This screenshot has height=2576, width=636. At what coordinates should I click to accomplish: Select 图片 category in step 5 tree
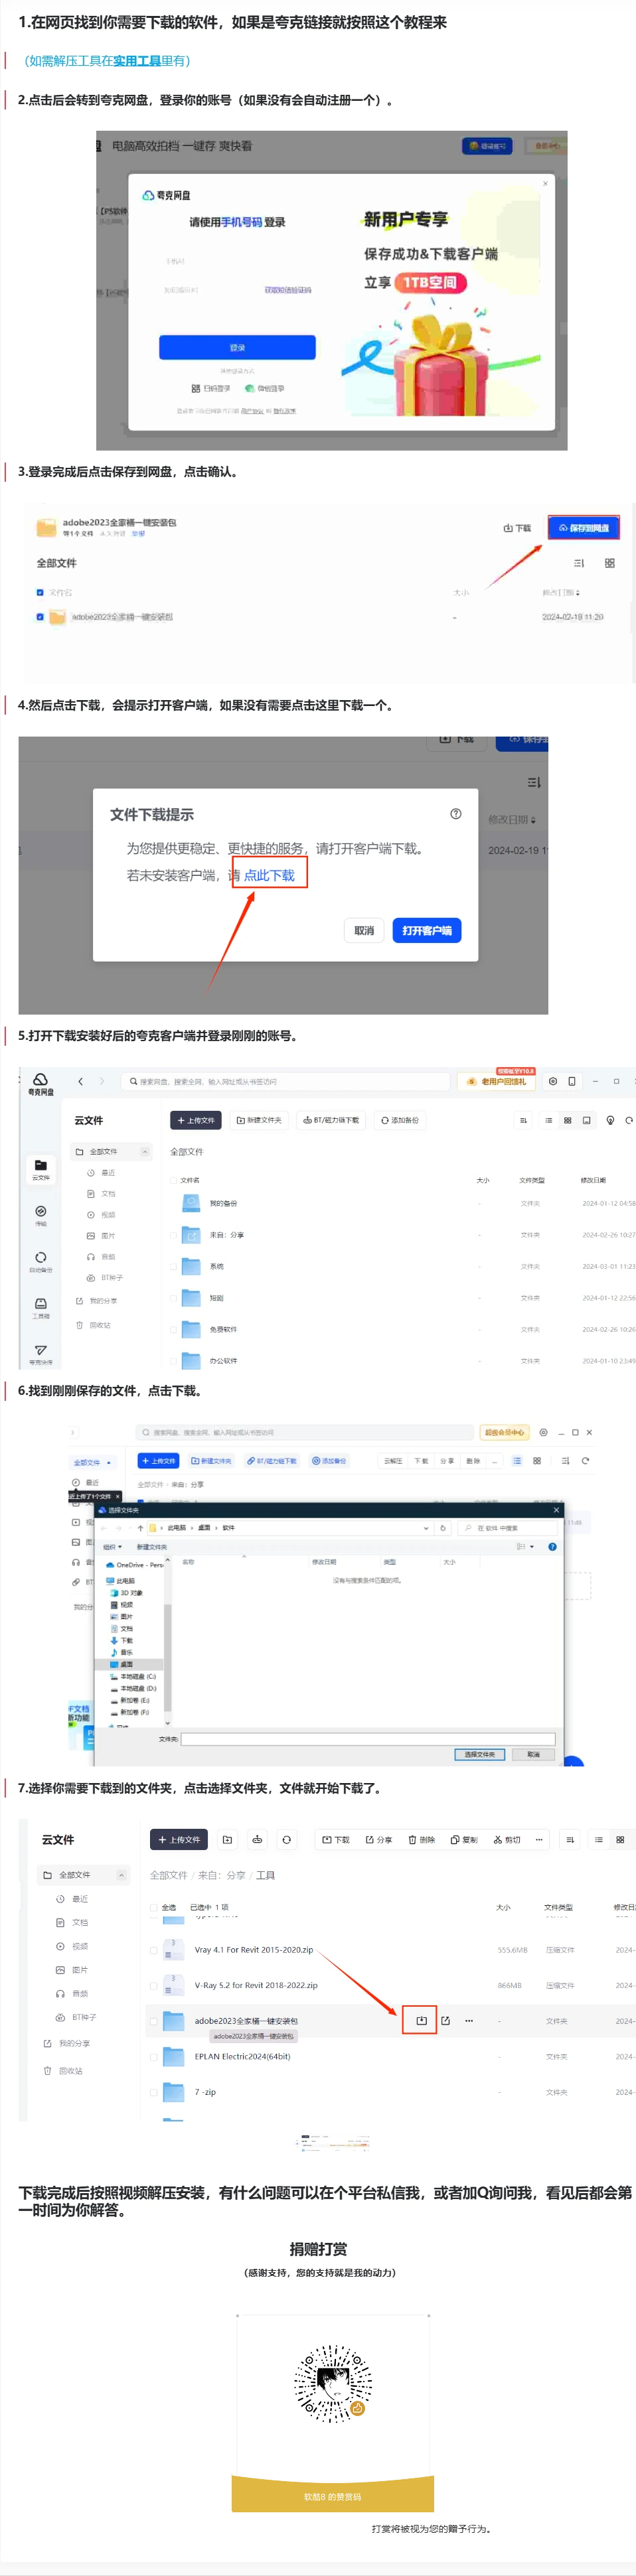click(101, 1235)
